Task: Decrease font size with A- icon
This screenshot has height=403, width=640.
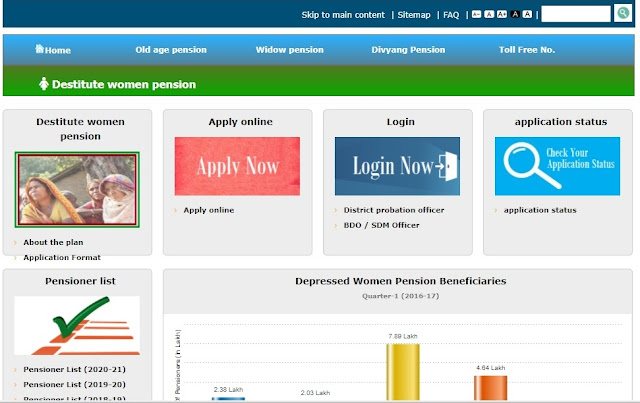Action: click(476, 14)
